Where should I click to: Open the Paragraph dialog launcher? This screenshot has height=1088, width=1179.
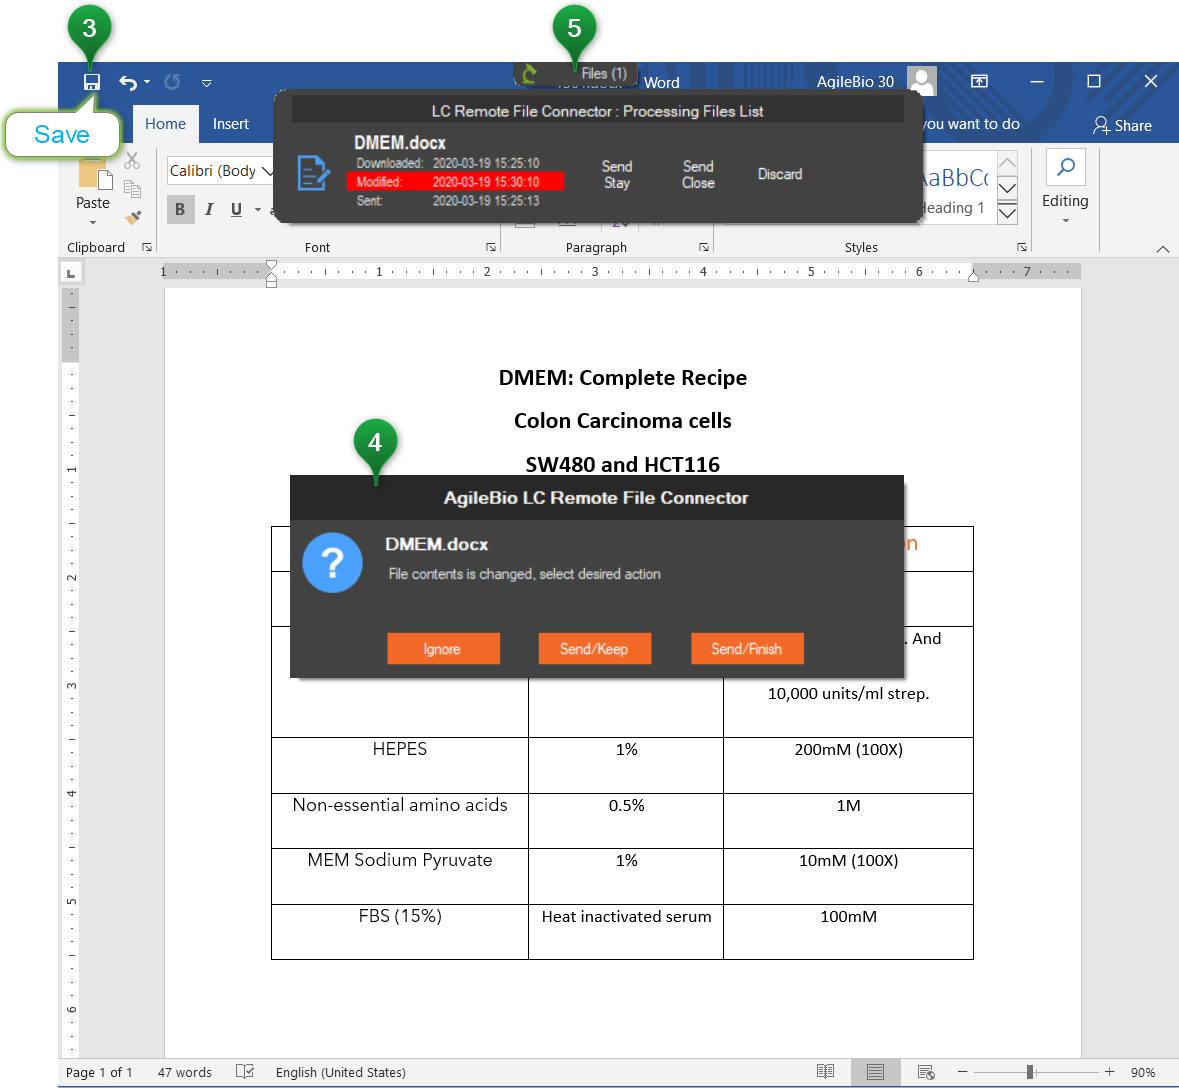coord(704,247)
